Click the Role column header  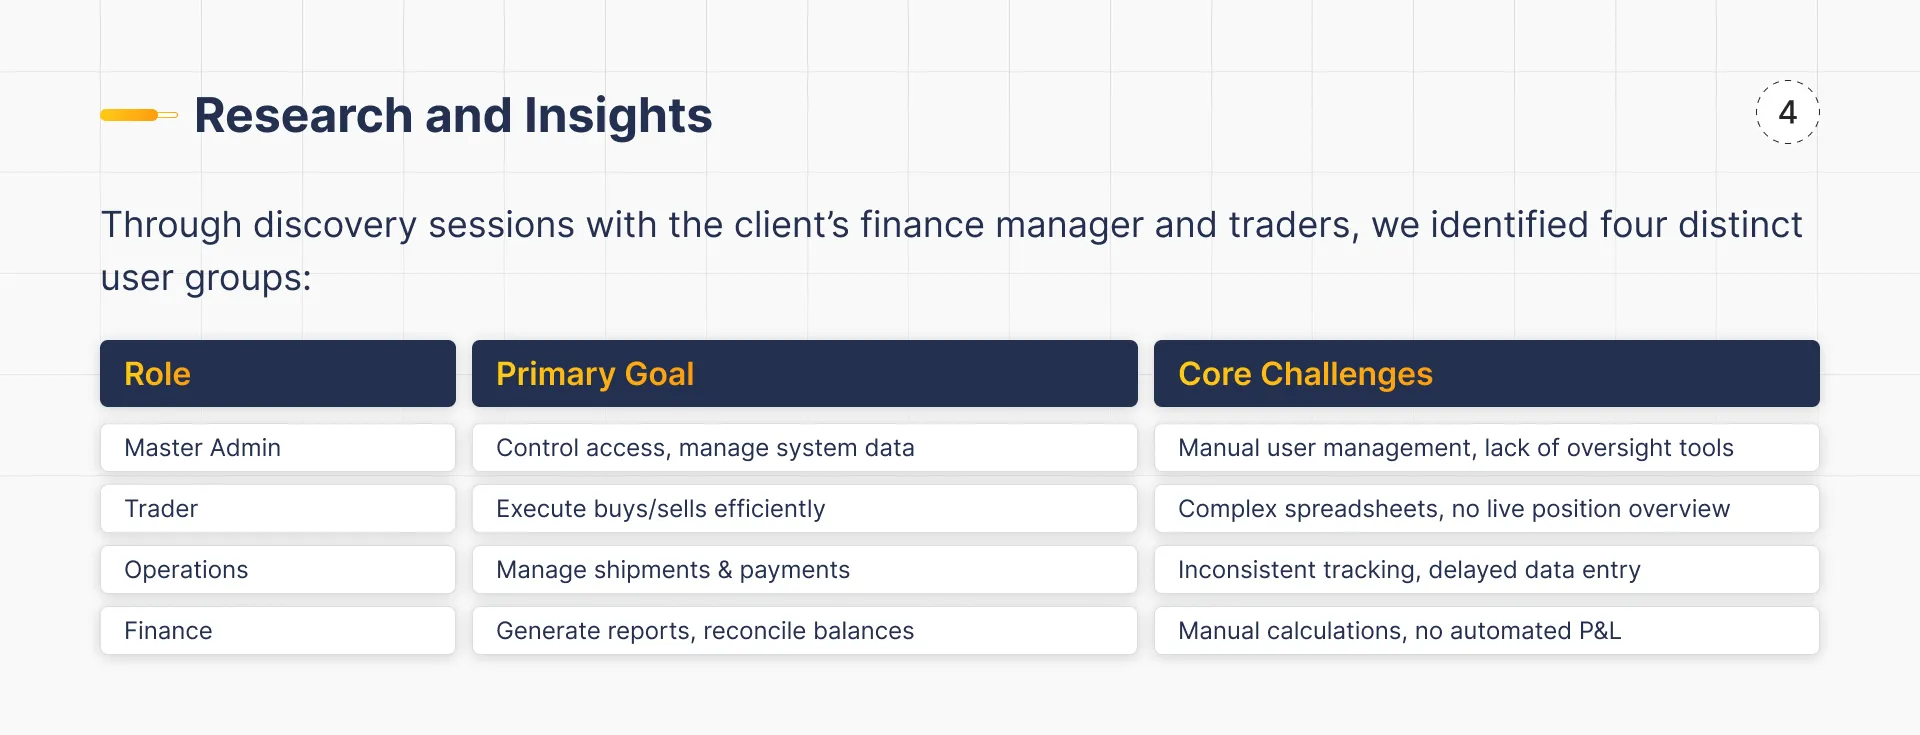pos(277,374)
